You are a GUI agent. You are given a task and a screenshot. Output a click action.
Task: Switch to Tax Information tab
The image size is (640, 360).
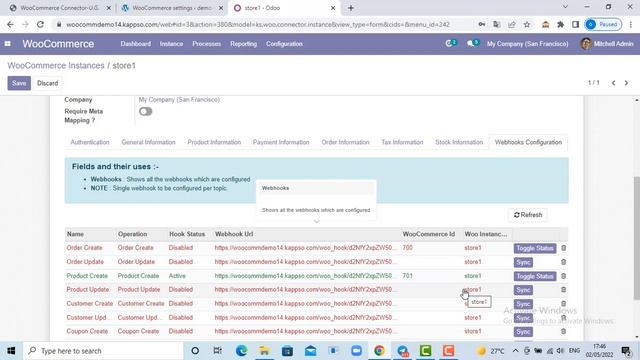pos(402,142)
